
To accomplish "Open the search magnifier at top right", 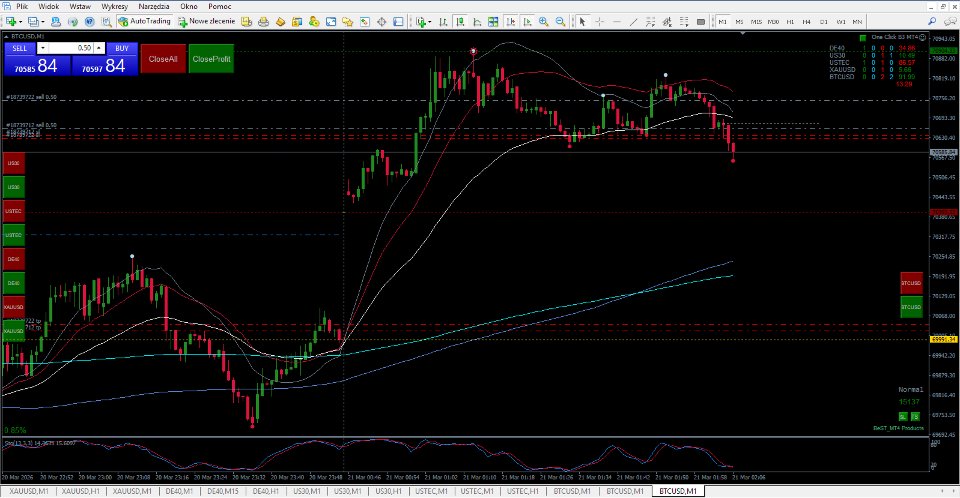I will click(932, 21).
